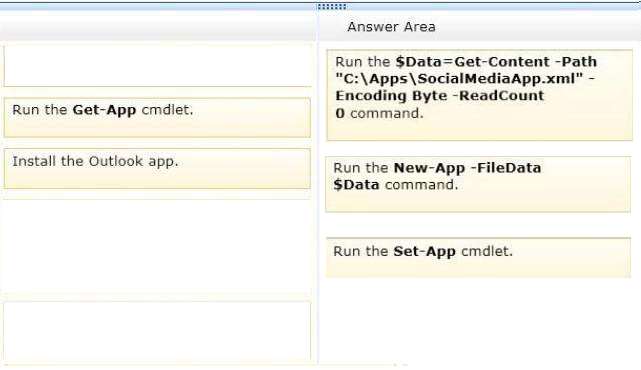Viewport: 641px width, 370px height.
Task: Click the bold 'Set-App' text
Action: [424, 251]
